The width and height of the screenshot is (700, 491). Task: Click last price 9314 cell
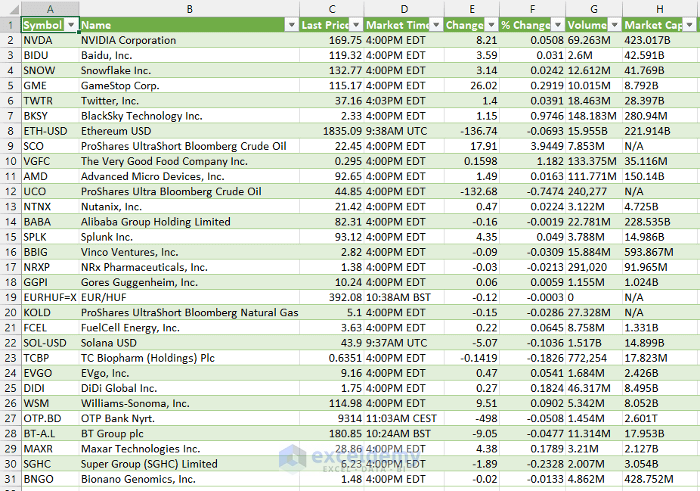coord(332,419)
